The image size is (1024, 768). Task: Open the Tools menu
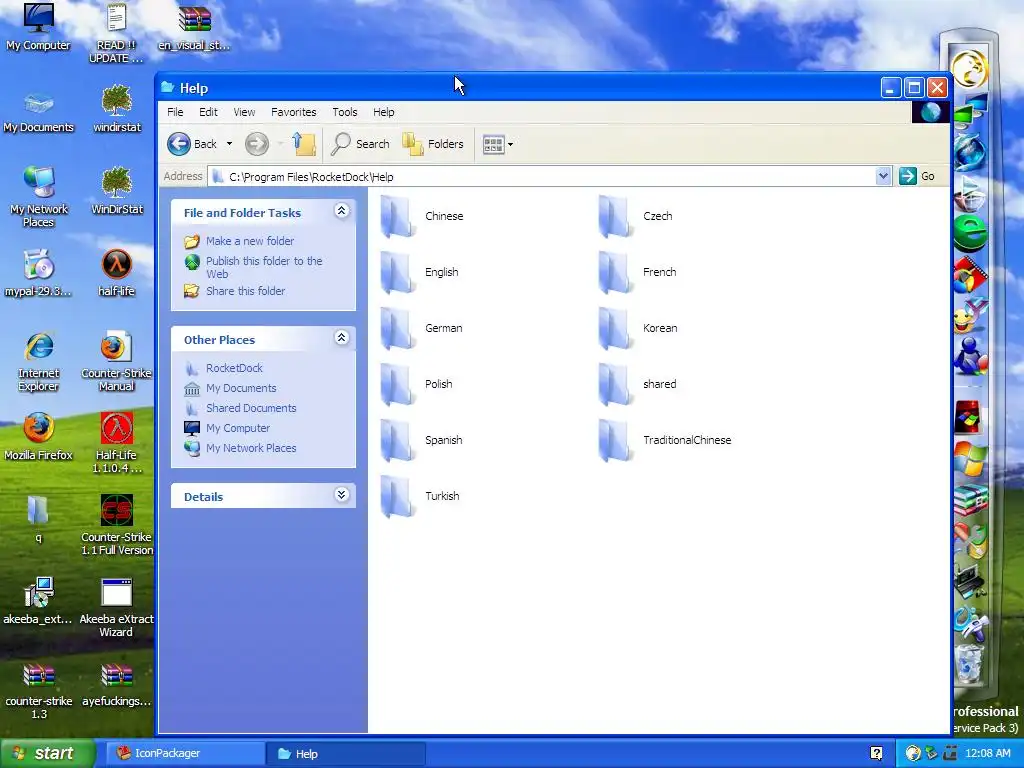(345, 112)
